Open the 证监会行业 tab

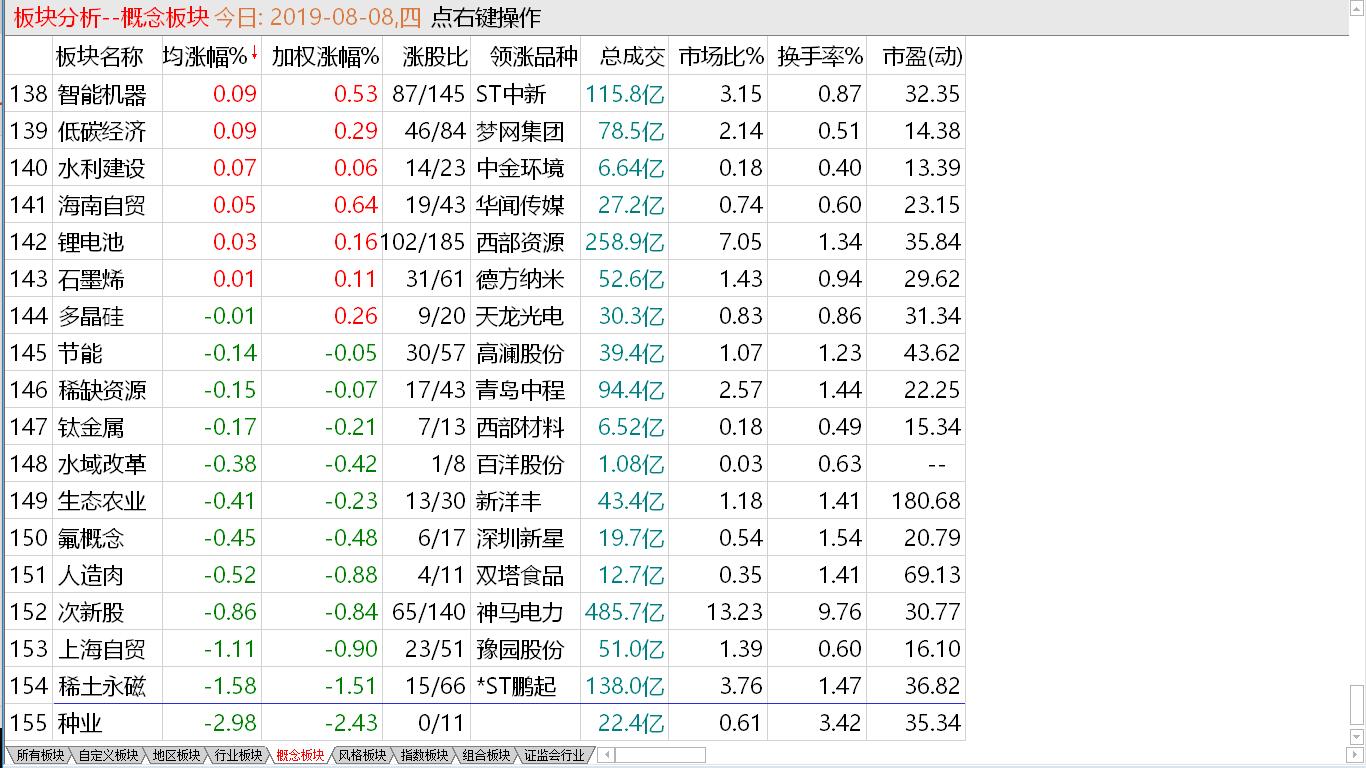[x=554, y=756]
